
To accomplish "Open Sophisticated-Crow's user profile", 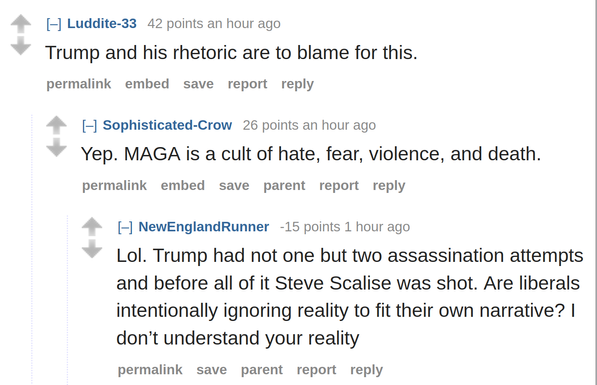I will pyautogui.click(x=167, y=125).
